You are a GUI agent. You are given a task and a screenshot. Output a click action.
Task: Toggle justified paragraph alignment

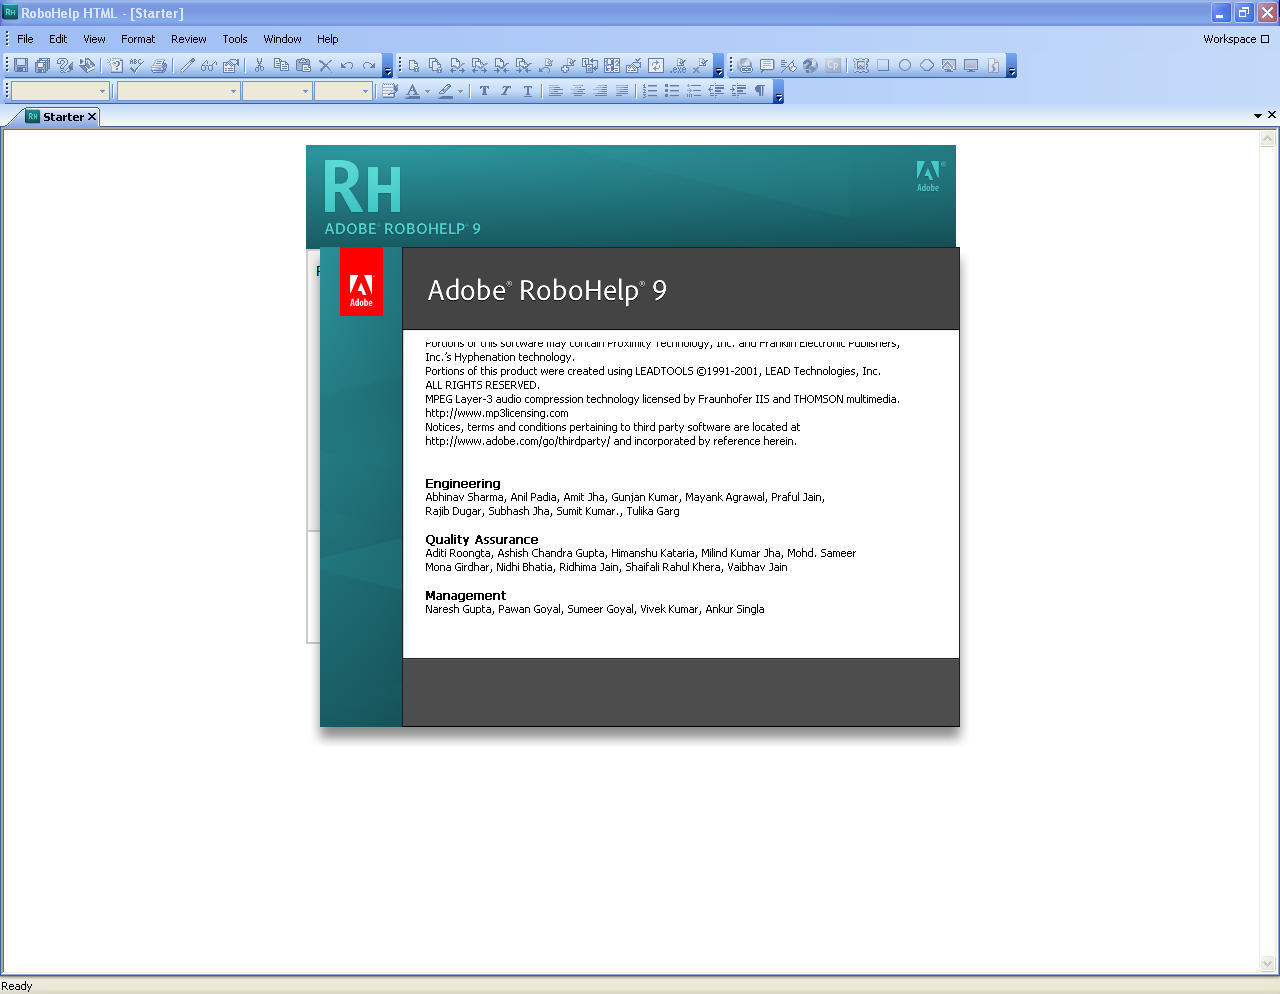point(622,91)
